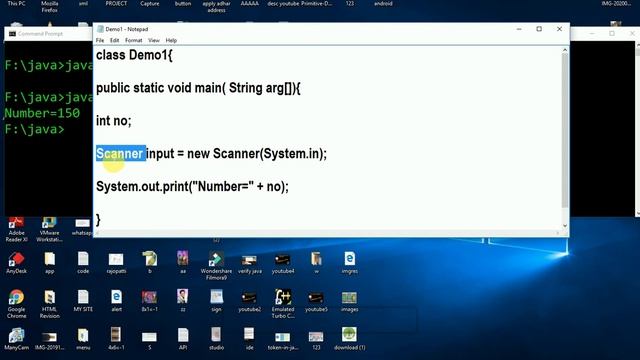Open the 'rajopatti' desktop icon
640x360 pixels.
tap(116, 262)
